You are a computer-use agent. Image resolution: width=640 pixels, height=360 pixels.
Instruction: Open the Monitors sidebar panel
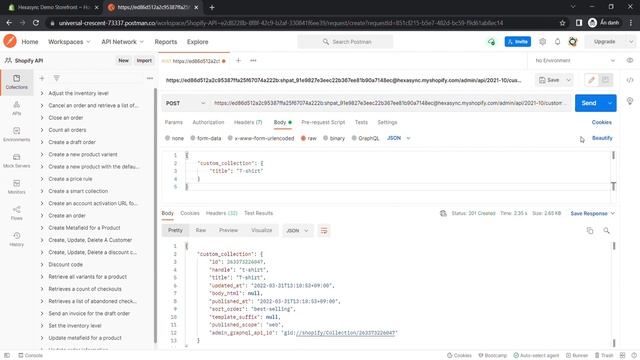point(16,187)
